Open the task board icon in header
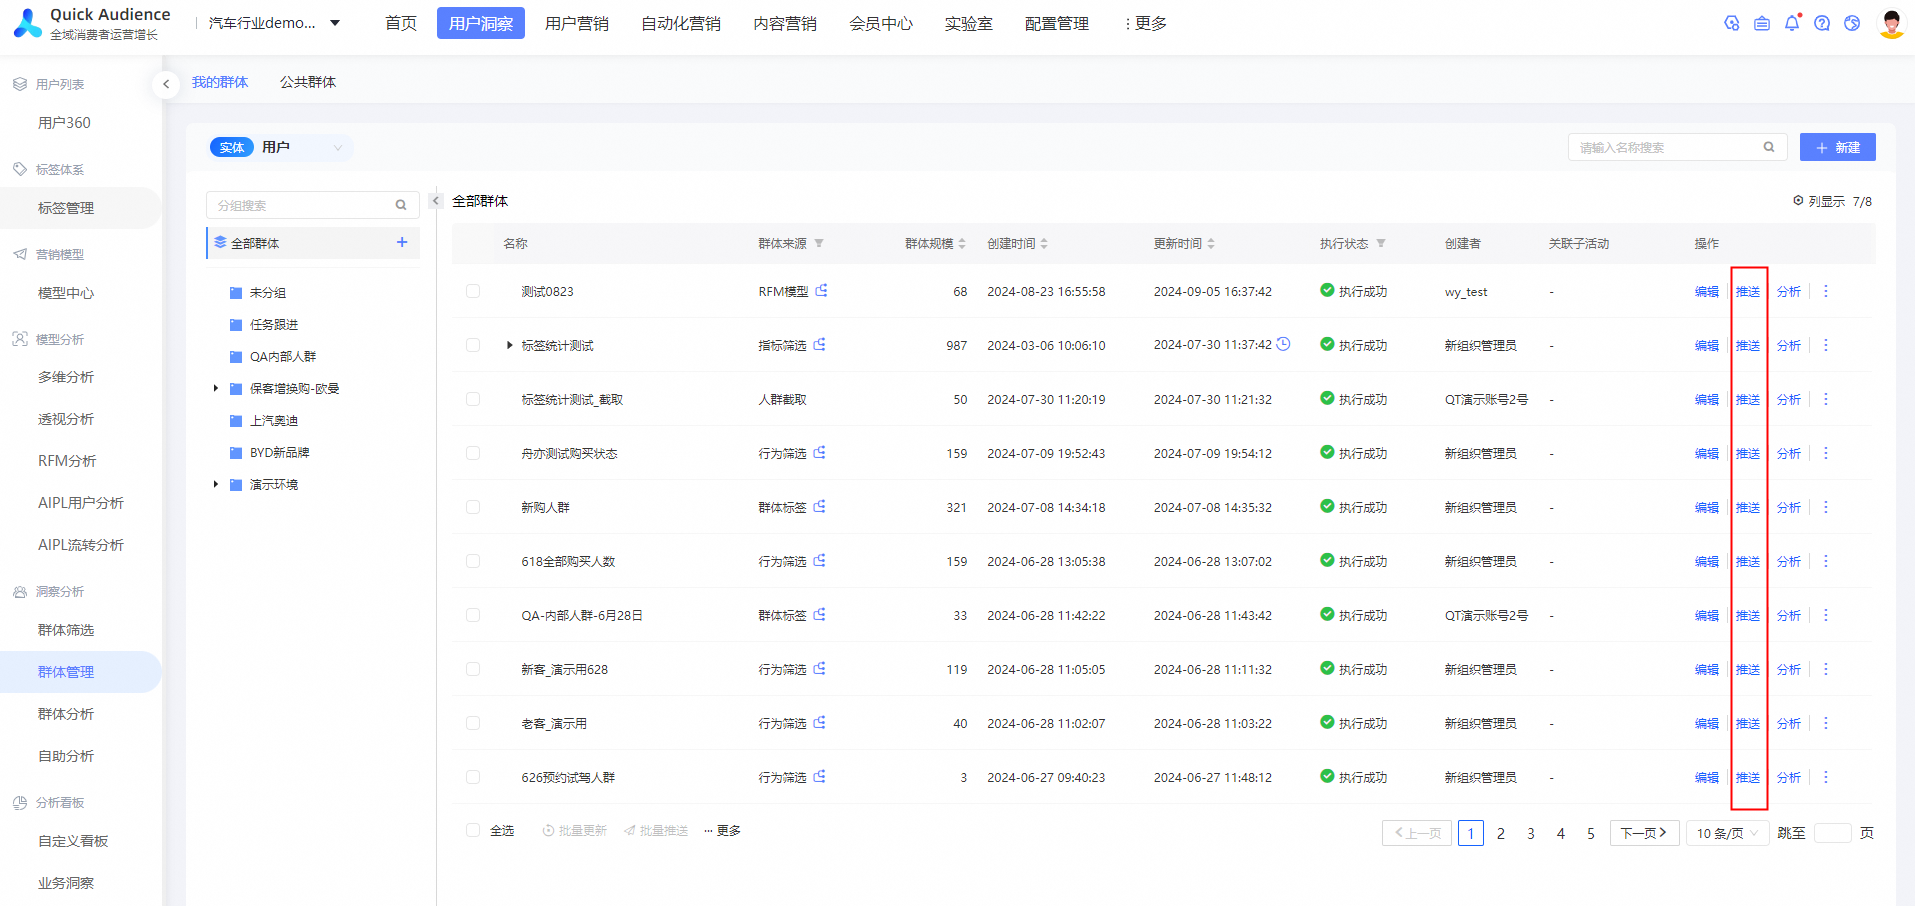 1762,23
